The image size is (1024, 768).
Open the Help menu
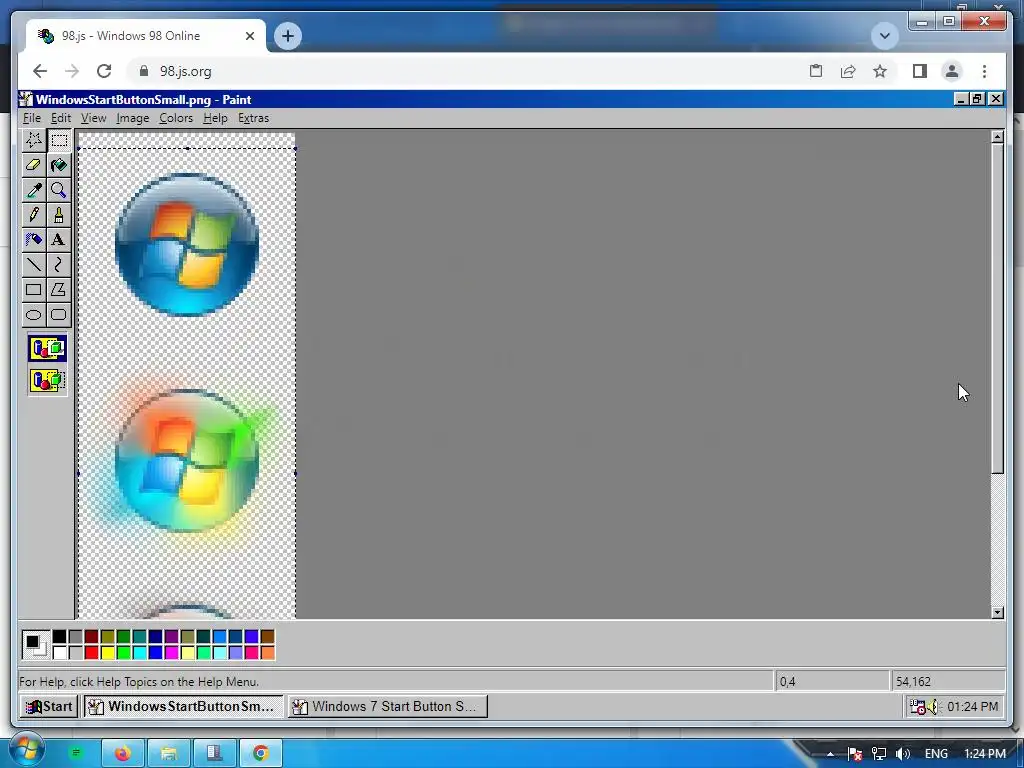click(215, 118)
